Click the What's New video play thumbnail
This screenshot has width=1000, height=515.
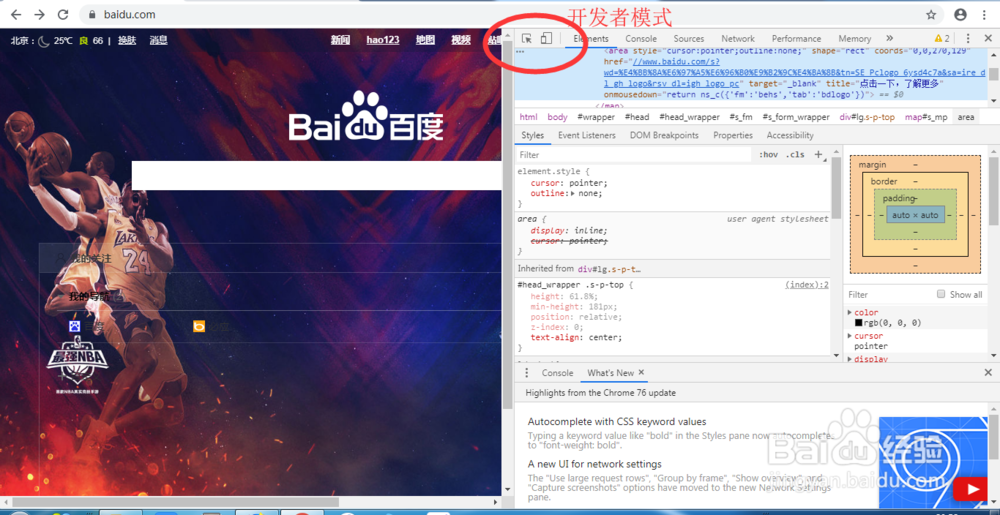pos(933,463)
